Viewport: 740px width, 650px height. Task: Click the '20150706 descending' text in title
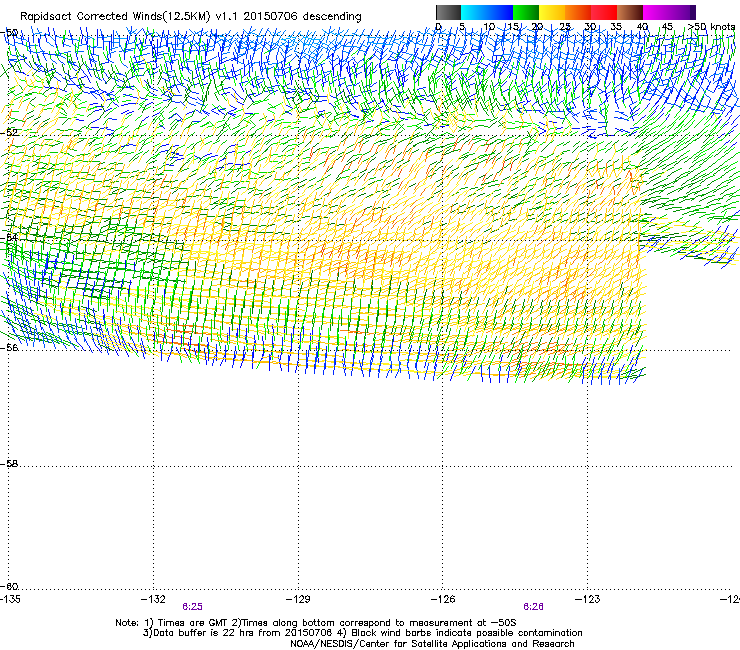coord(303,16)
